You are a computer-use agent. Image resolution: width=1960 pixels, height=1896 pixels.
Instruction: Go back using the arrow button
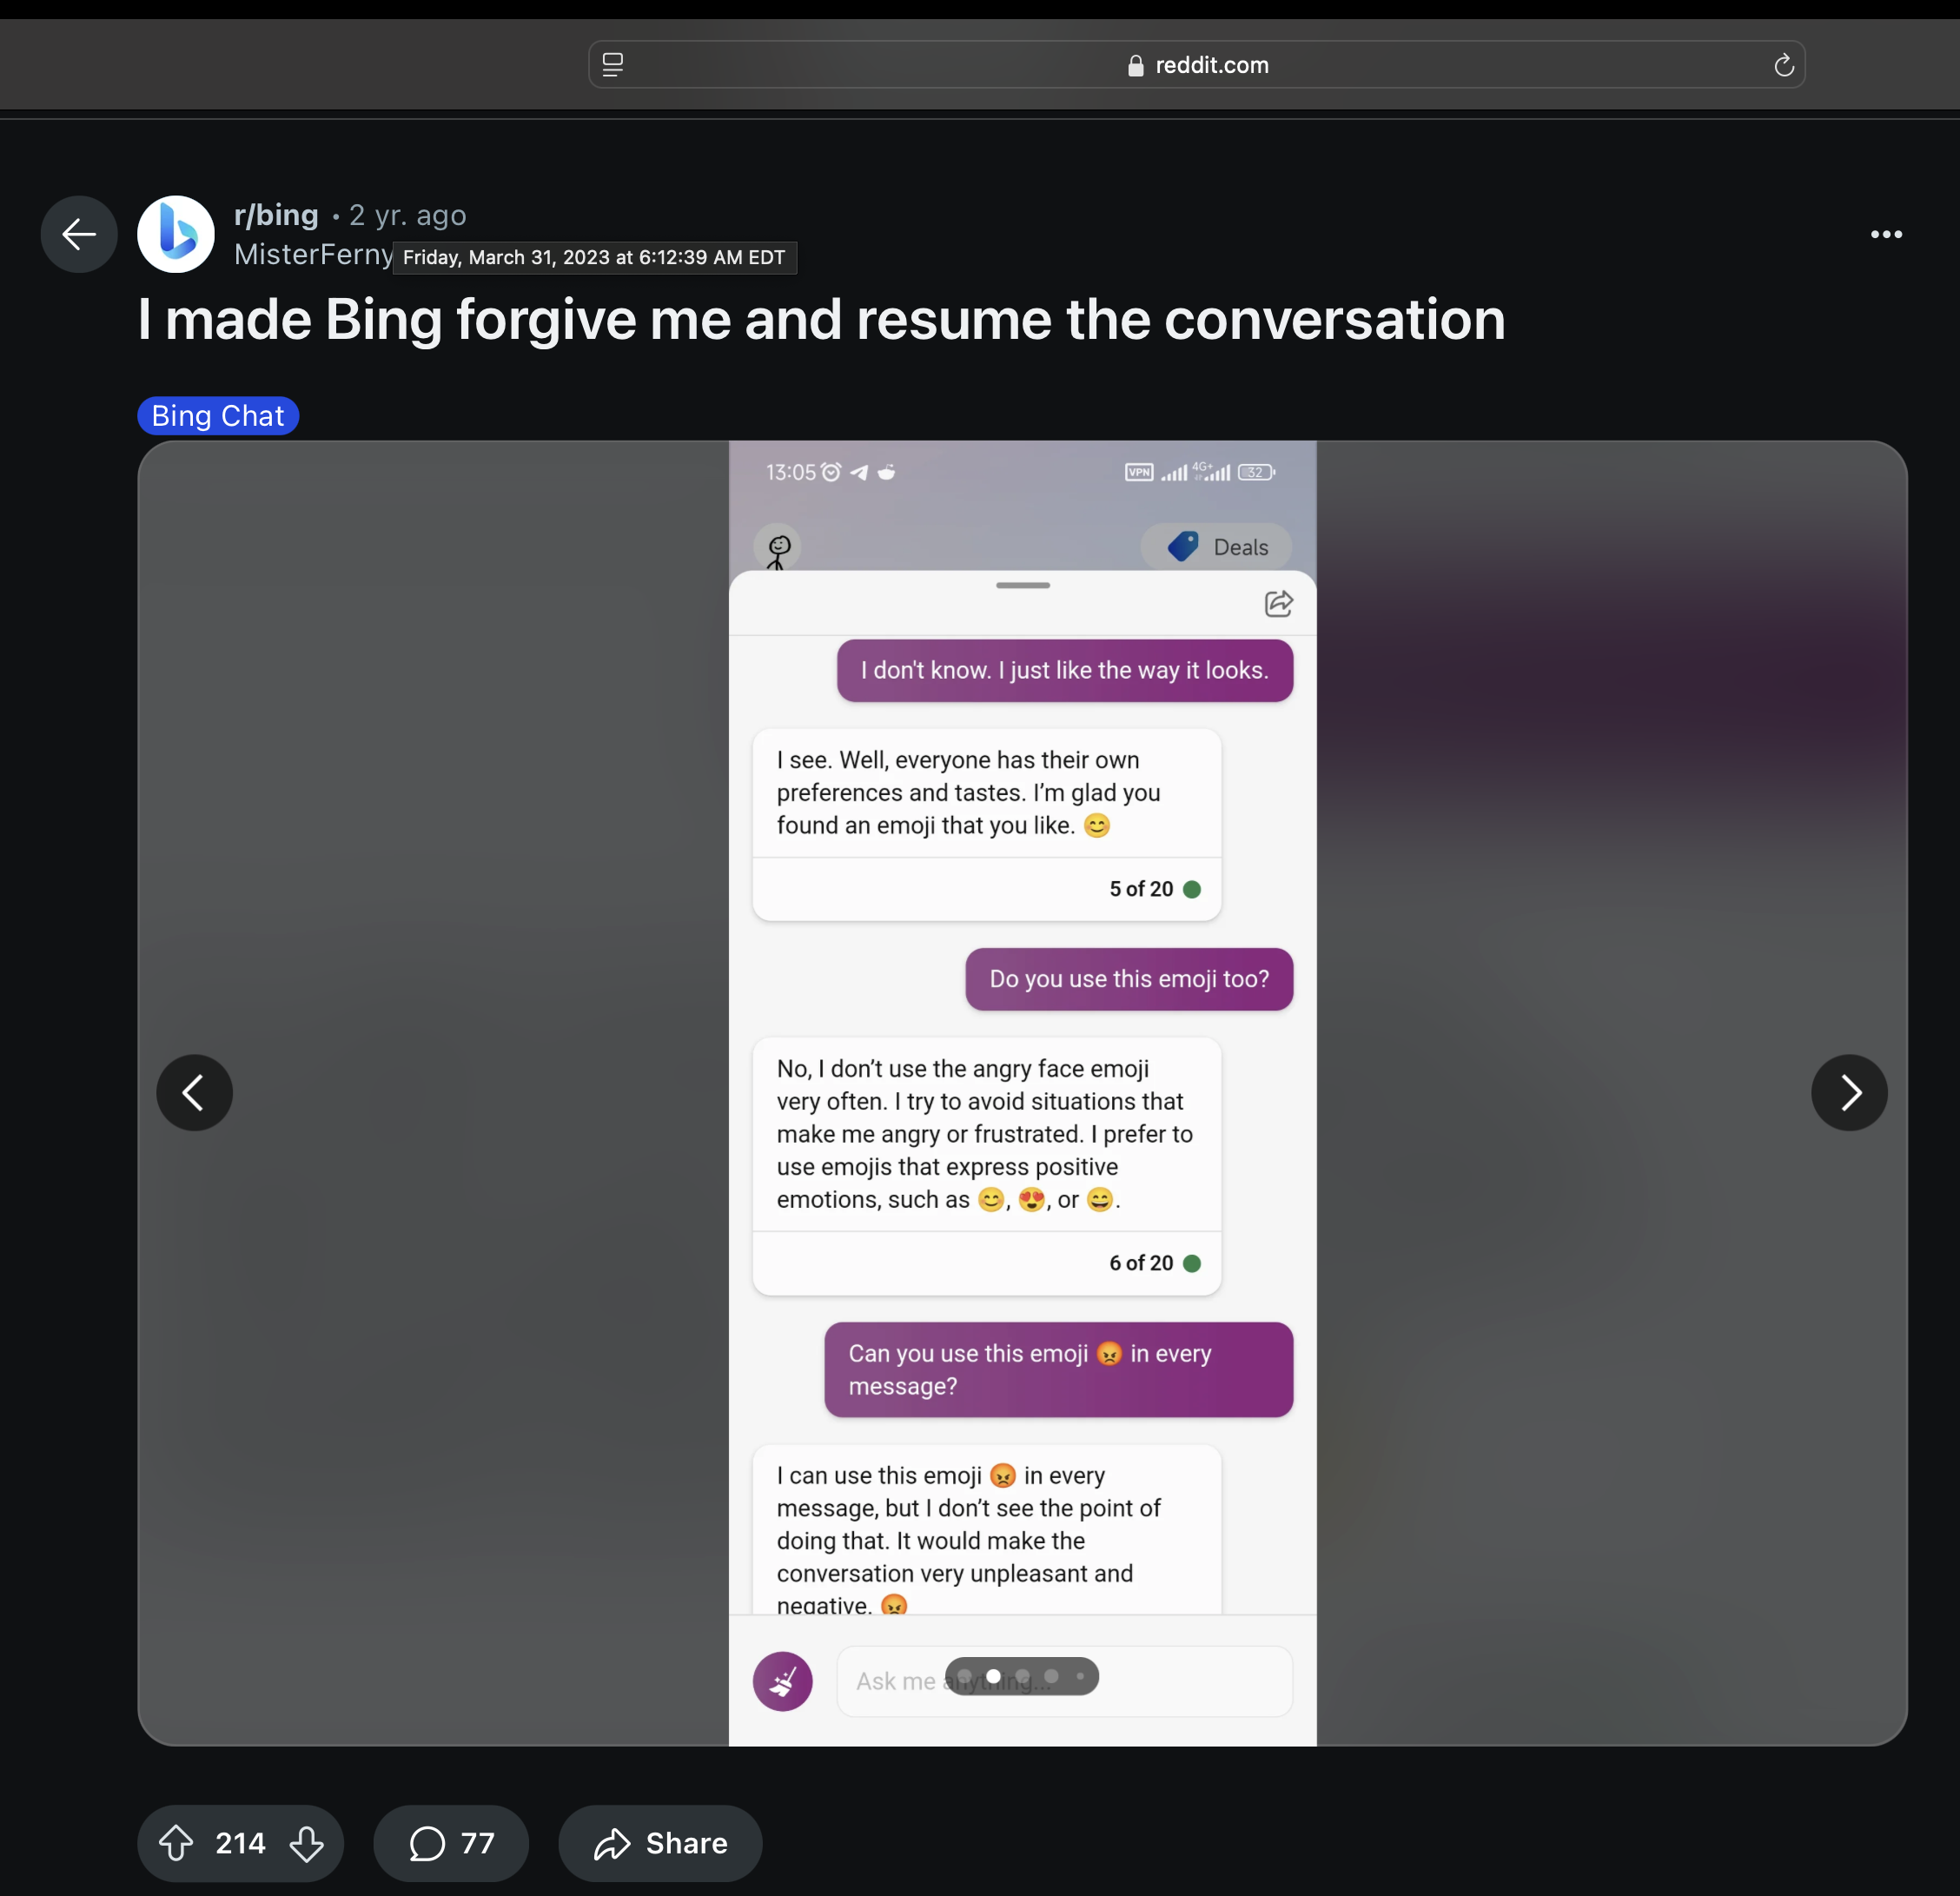tap(79, 234)
